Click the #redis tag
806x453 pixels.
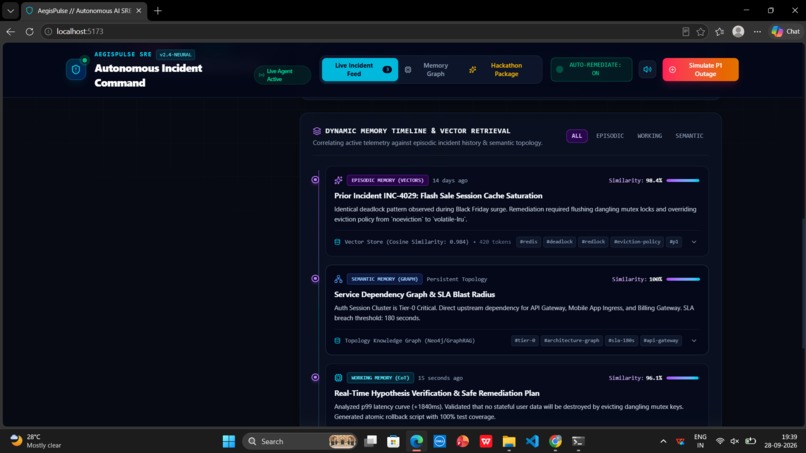(528, 242)
